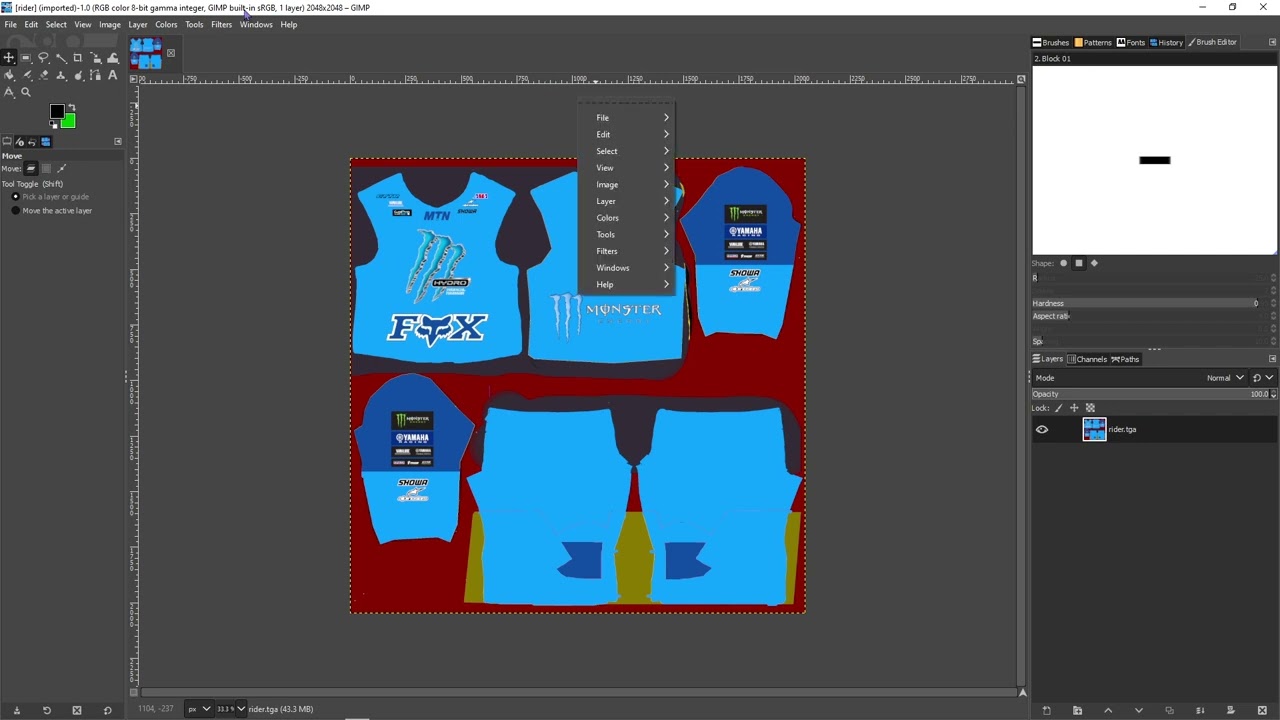Image resolution: width=1280 pixels, height=720 pixels.
Task: Select the Zoom magnifier tool
Action: (x=26, y=92)
